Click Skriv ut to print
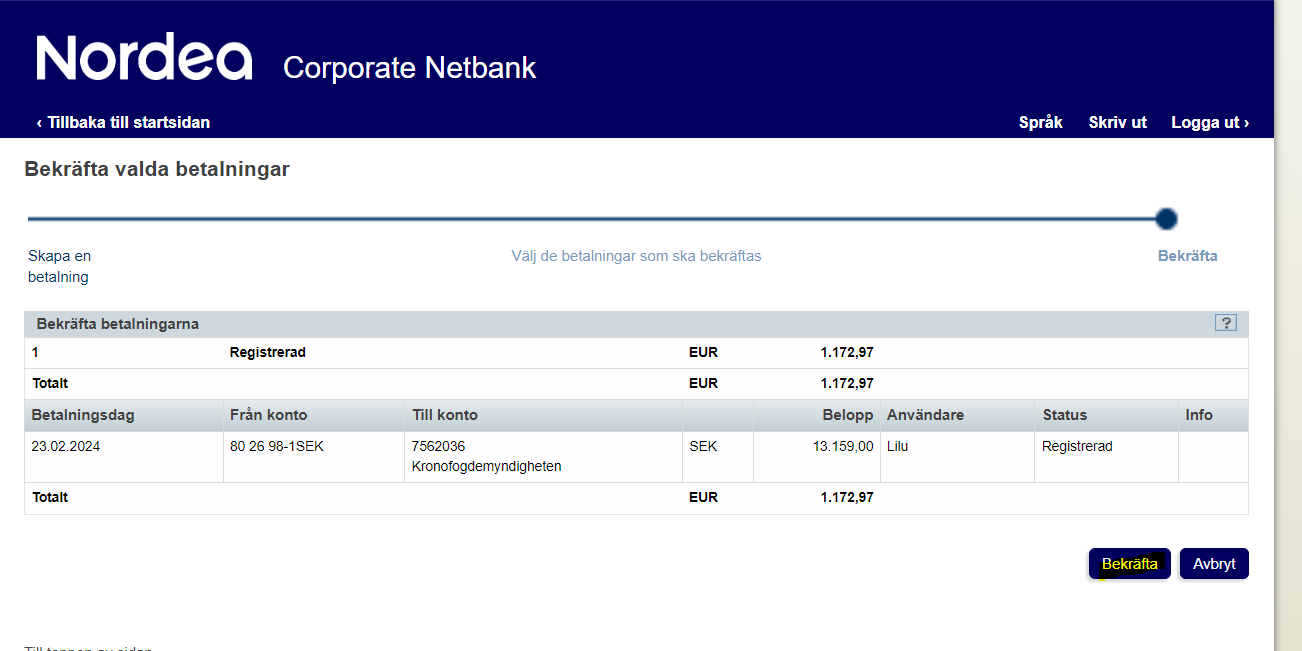 click(1117, 123)
